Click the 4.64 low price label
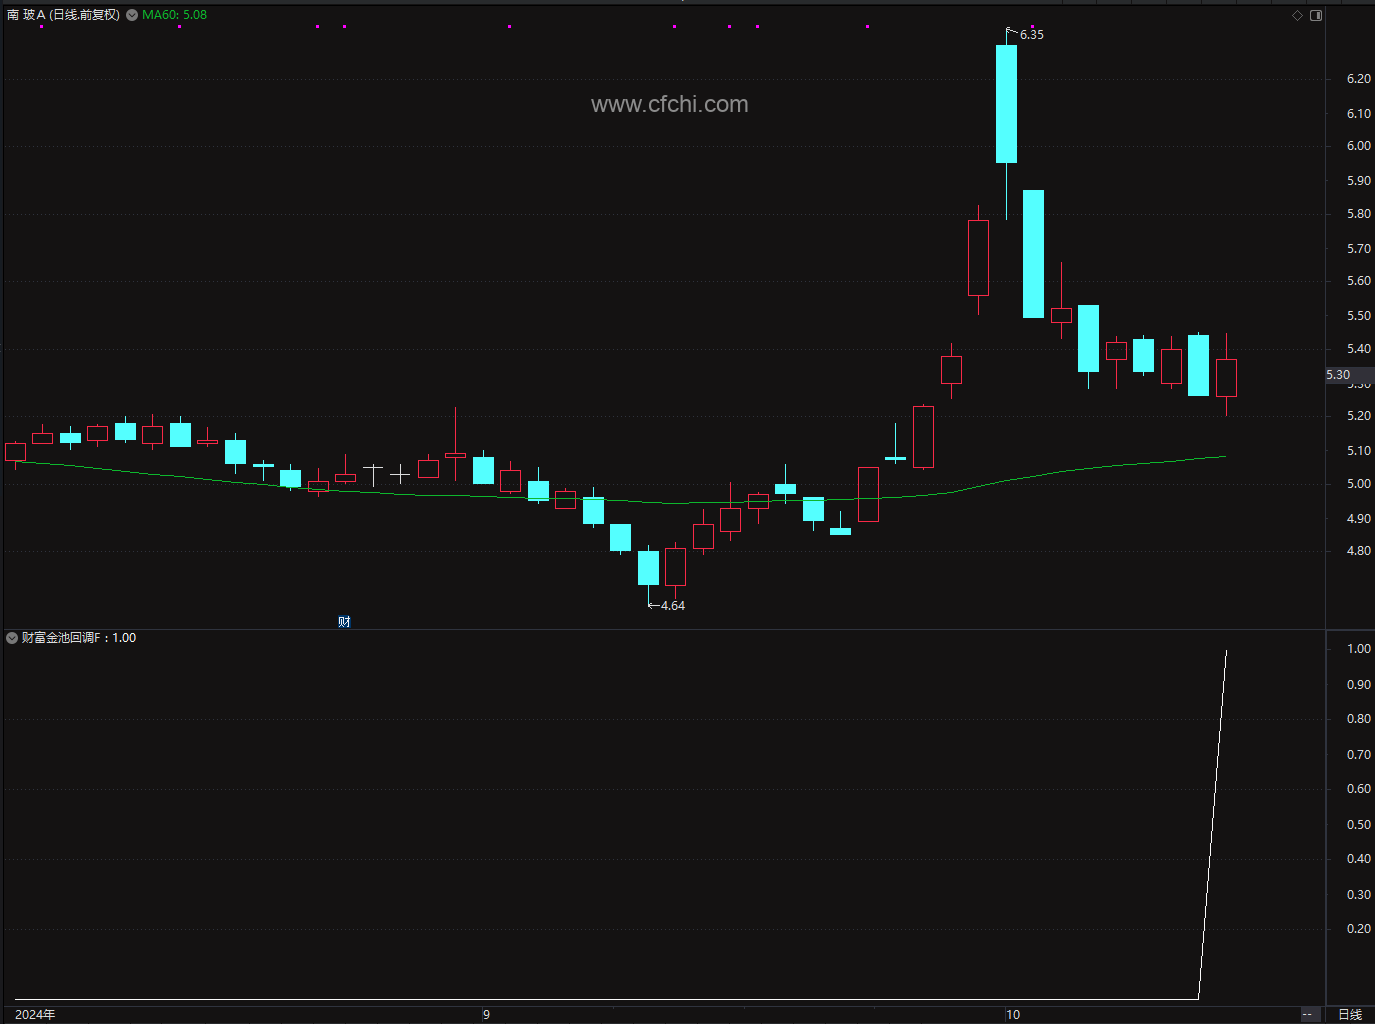1375x1024 pixels. pyautogui.click(x=672, y=606)
